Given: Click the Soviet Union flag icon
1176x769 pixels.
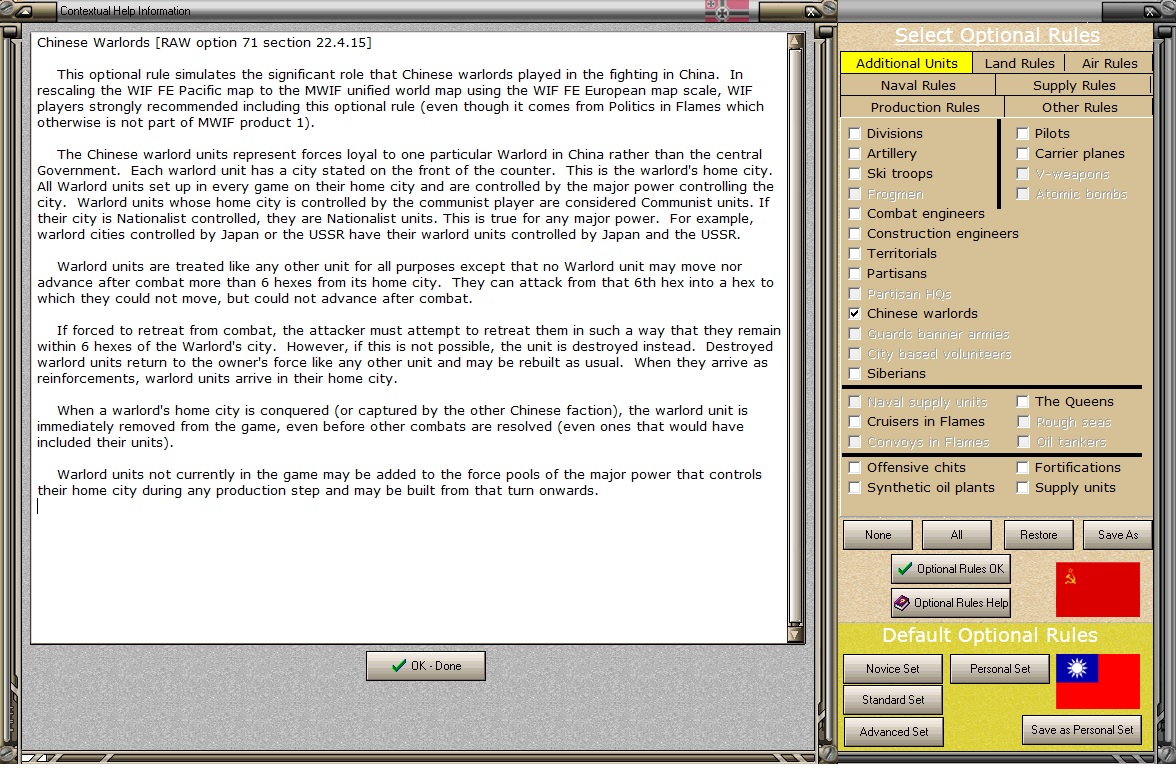Looking at the screenshot, I should coord(1097,590).
